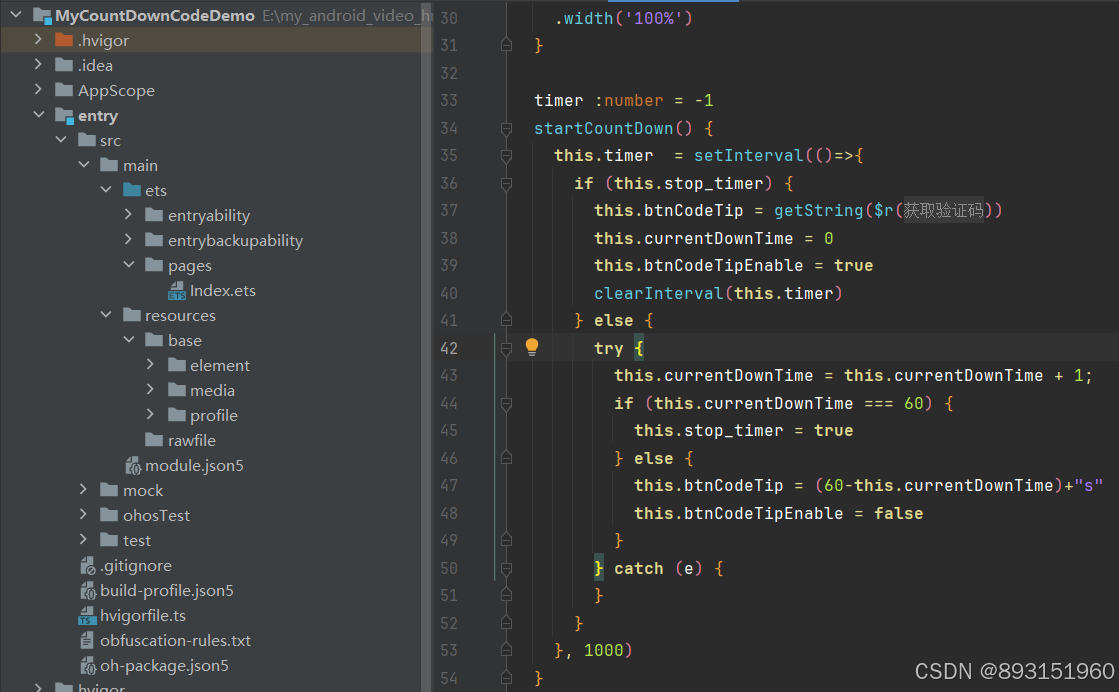Viewport: 1119px width, 692px height.
Task: Click the yellow lightbulb quick-fix icon
Action: 532,347
